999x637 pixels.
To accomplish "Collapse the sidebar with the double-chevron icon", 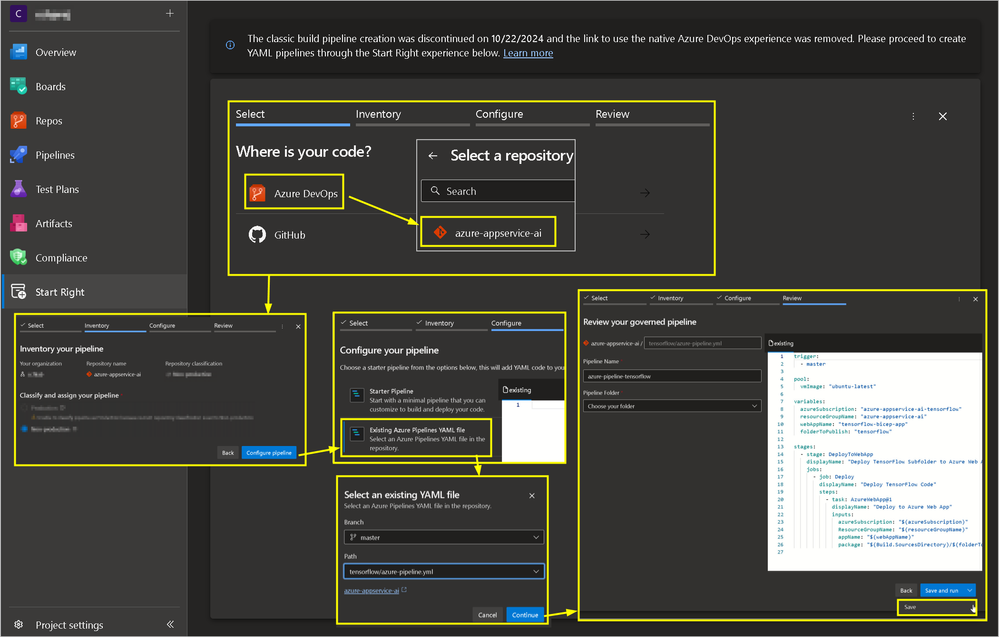I will (x=170, y=624).
